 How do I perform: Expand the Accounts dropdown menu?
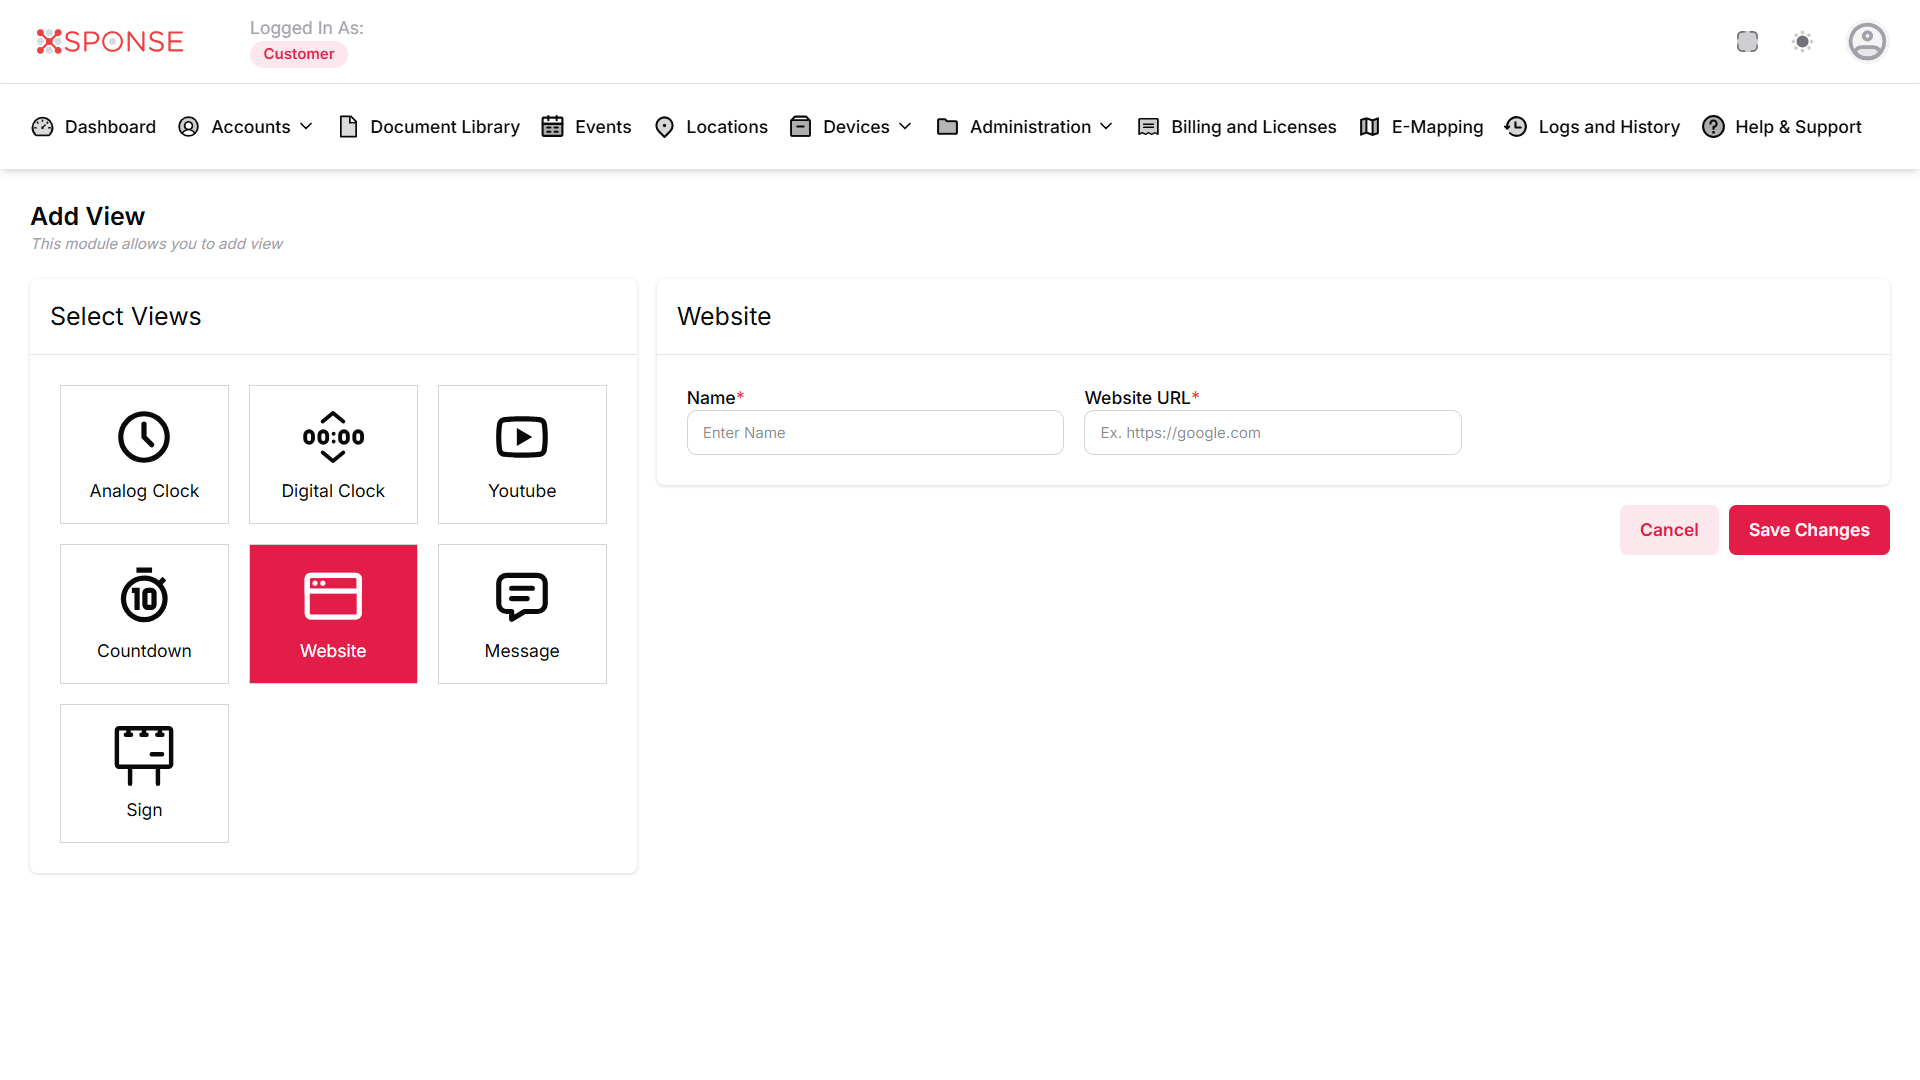coord(246,127)
